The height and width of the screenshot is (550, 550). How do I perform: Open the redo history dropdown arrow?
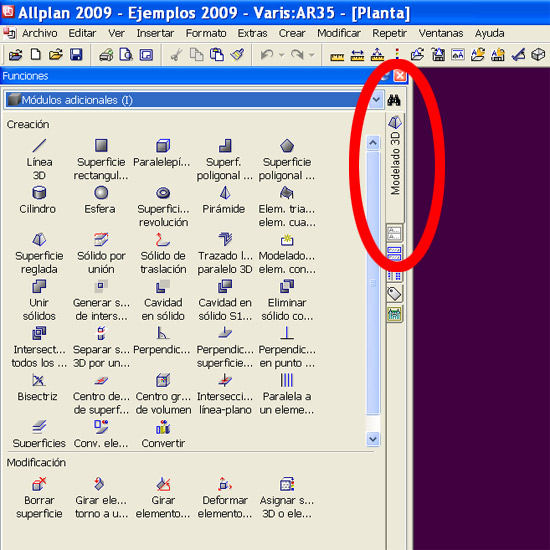311,55
